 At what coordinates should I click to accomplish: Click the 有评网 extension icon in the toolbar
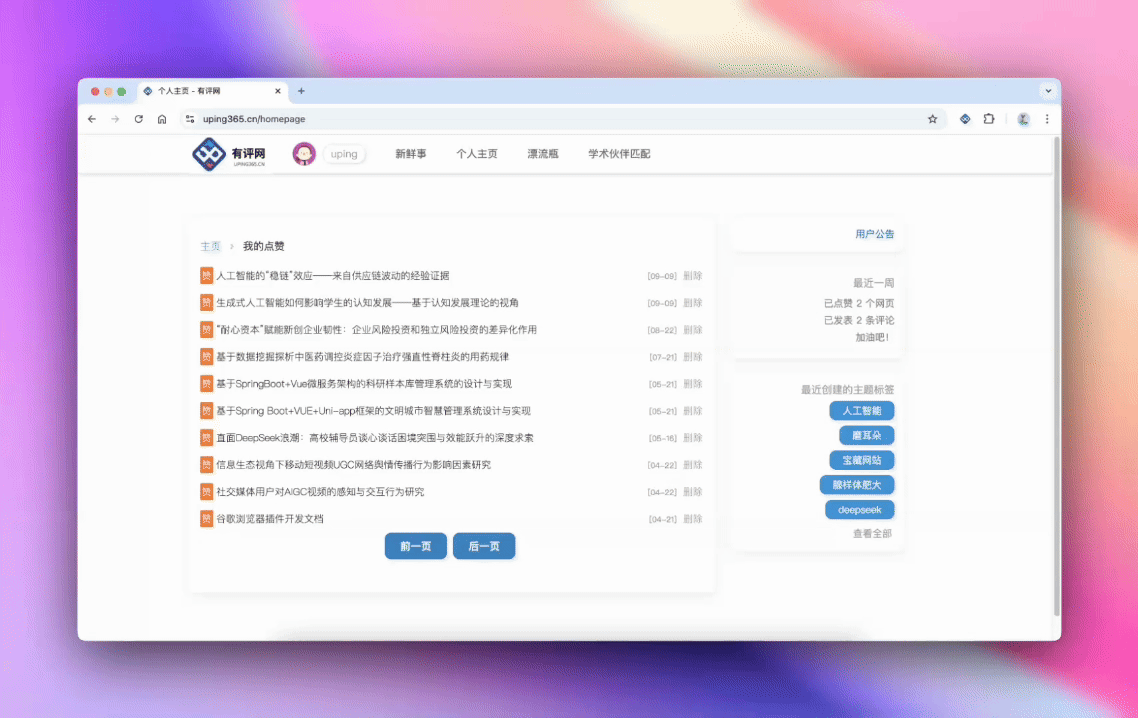coord(965,119)
